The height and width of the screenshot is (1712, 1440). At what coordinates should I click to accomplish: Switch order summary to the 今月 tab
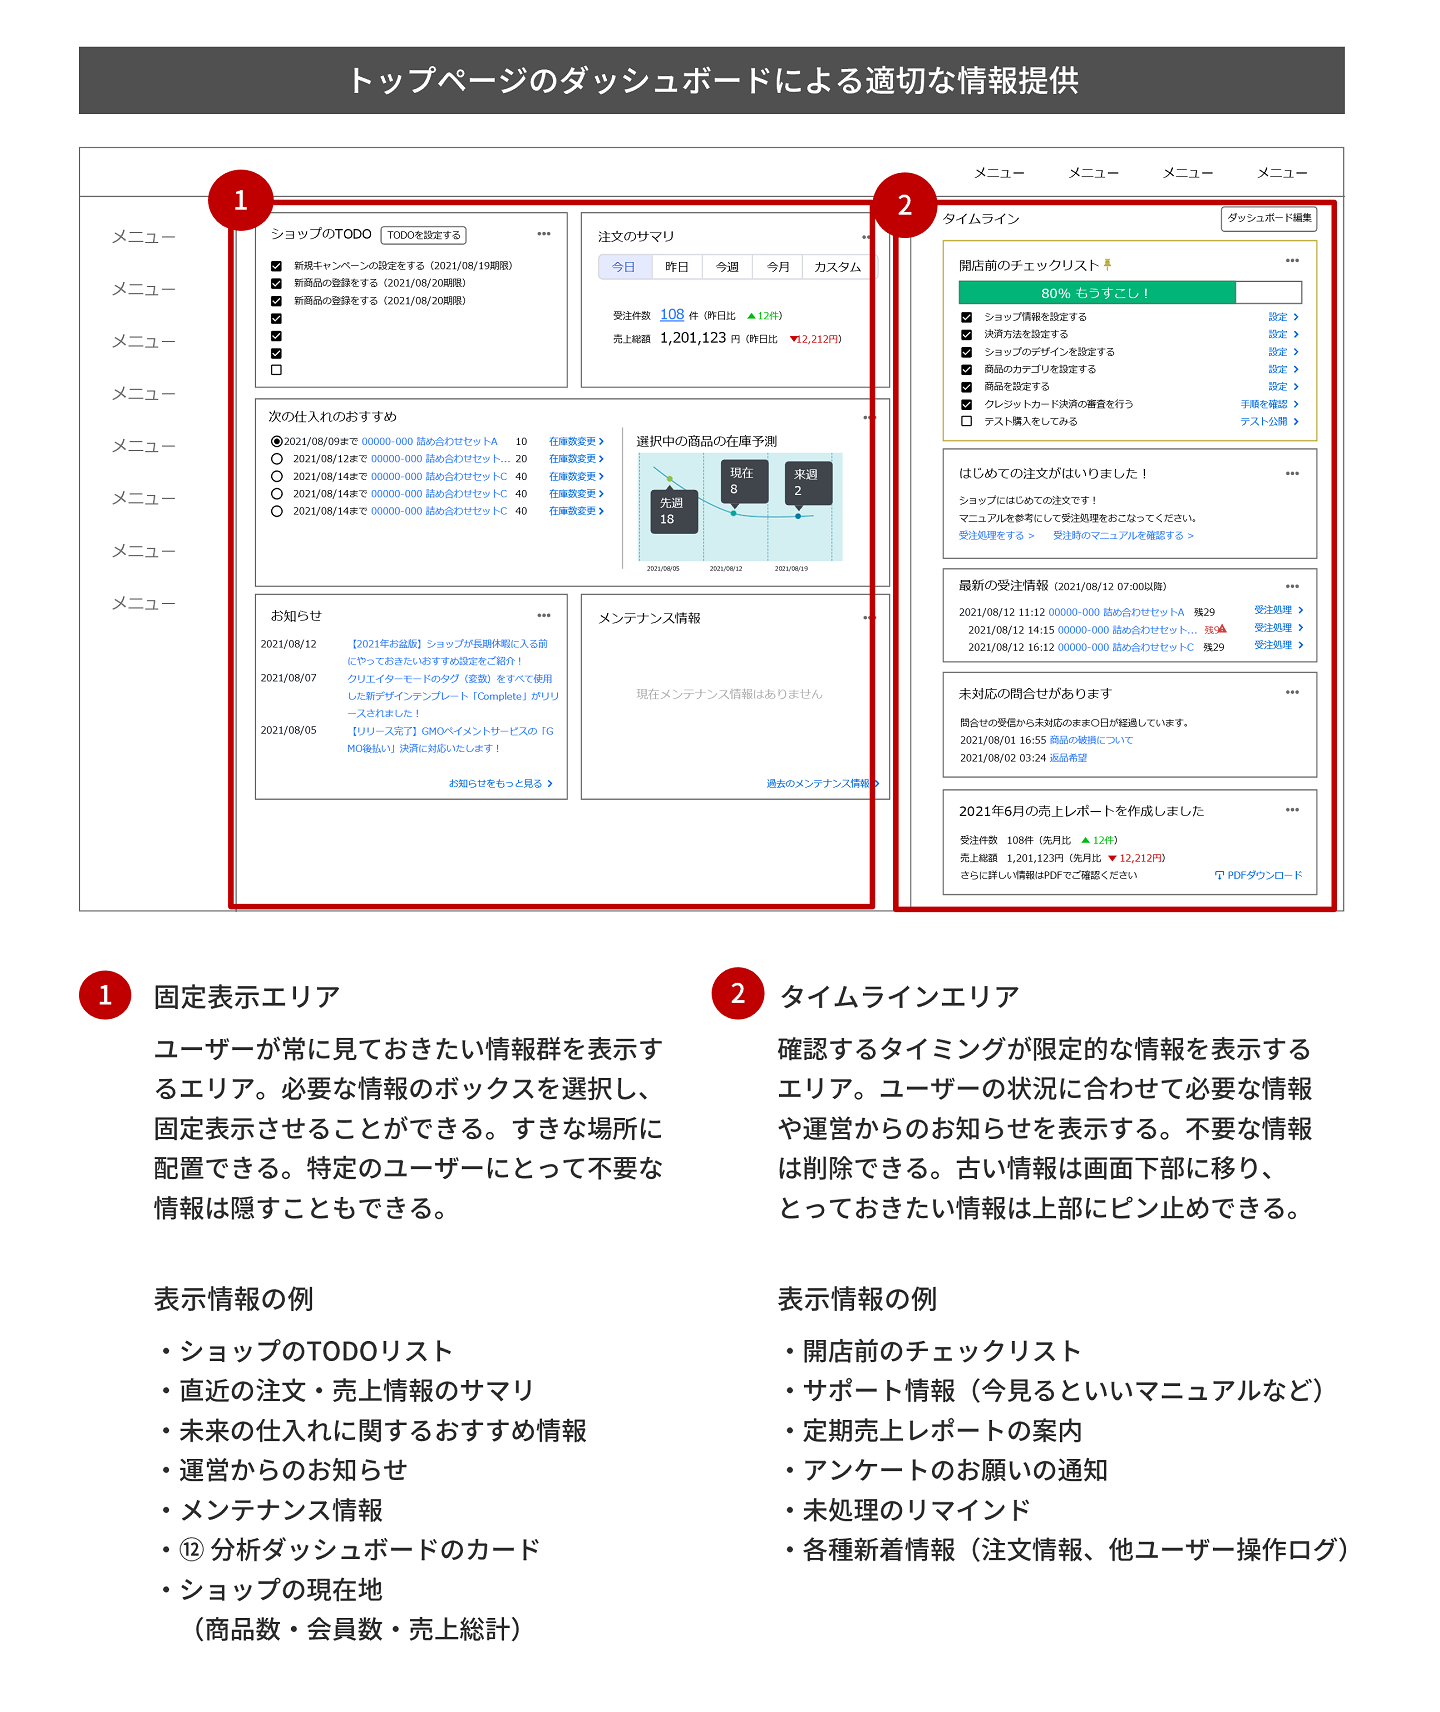tap(778, 267)
